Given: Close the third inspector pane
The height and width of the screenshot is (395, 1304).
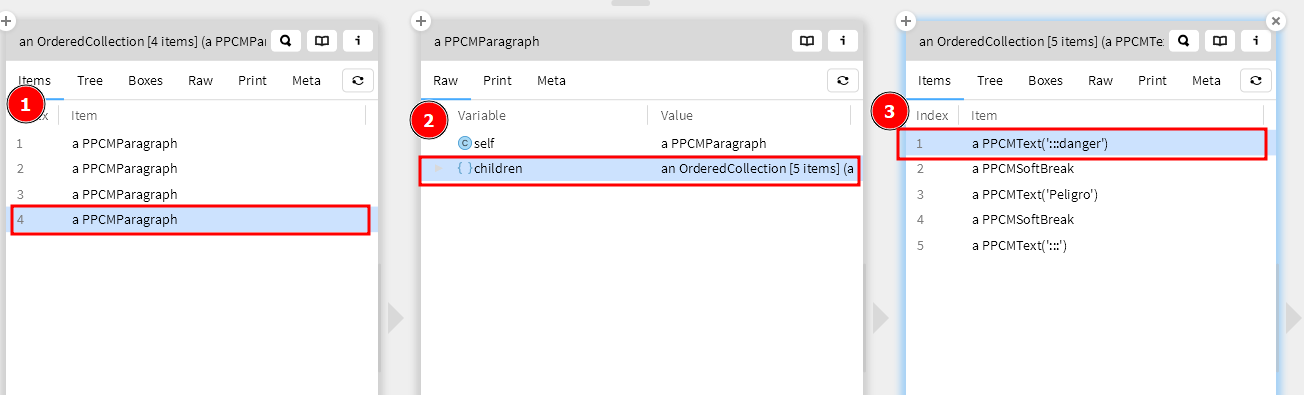Looking at the screenshot, I should (x=1275, y=20).
